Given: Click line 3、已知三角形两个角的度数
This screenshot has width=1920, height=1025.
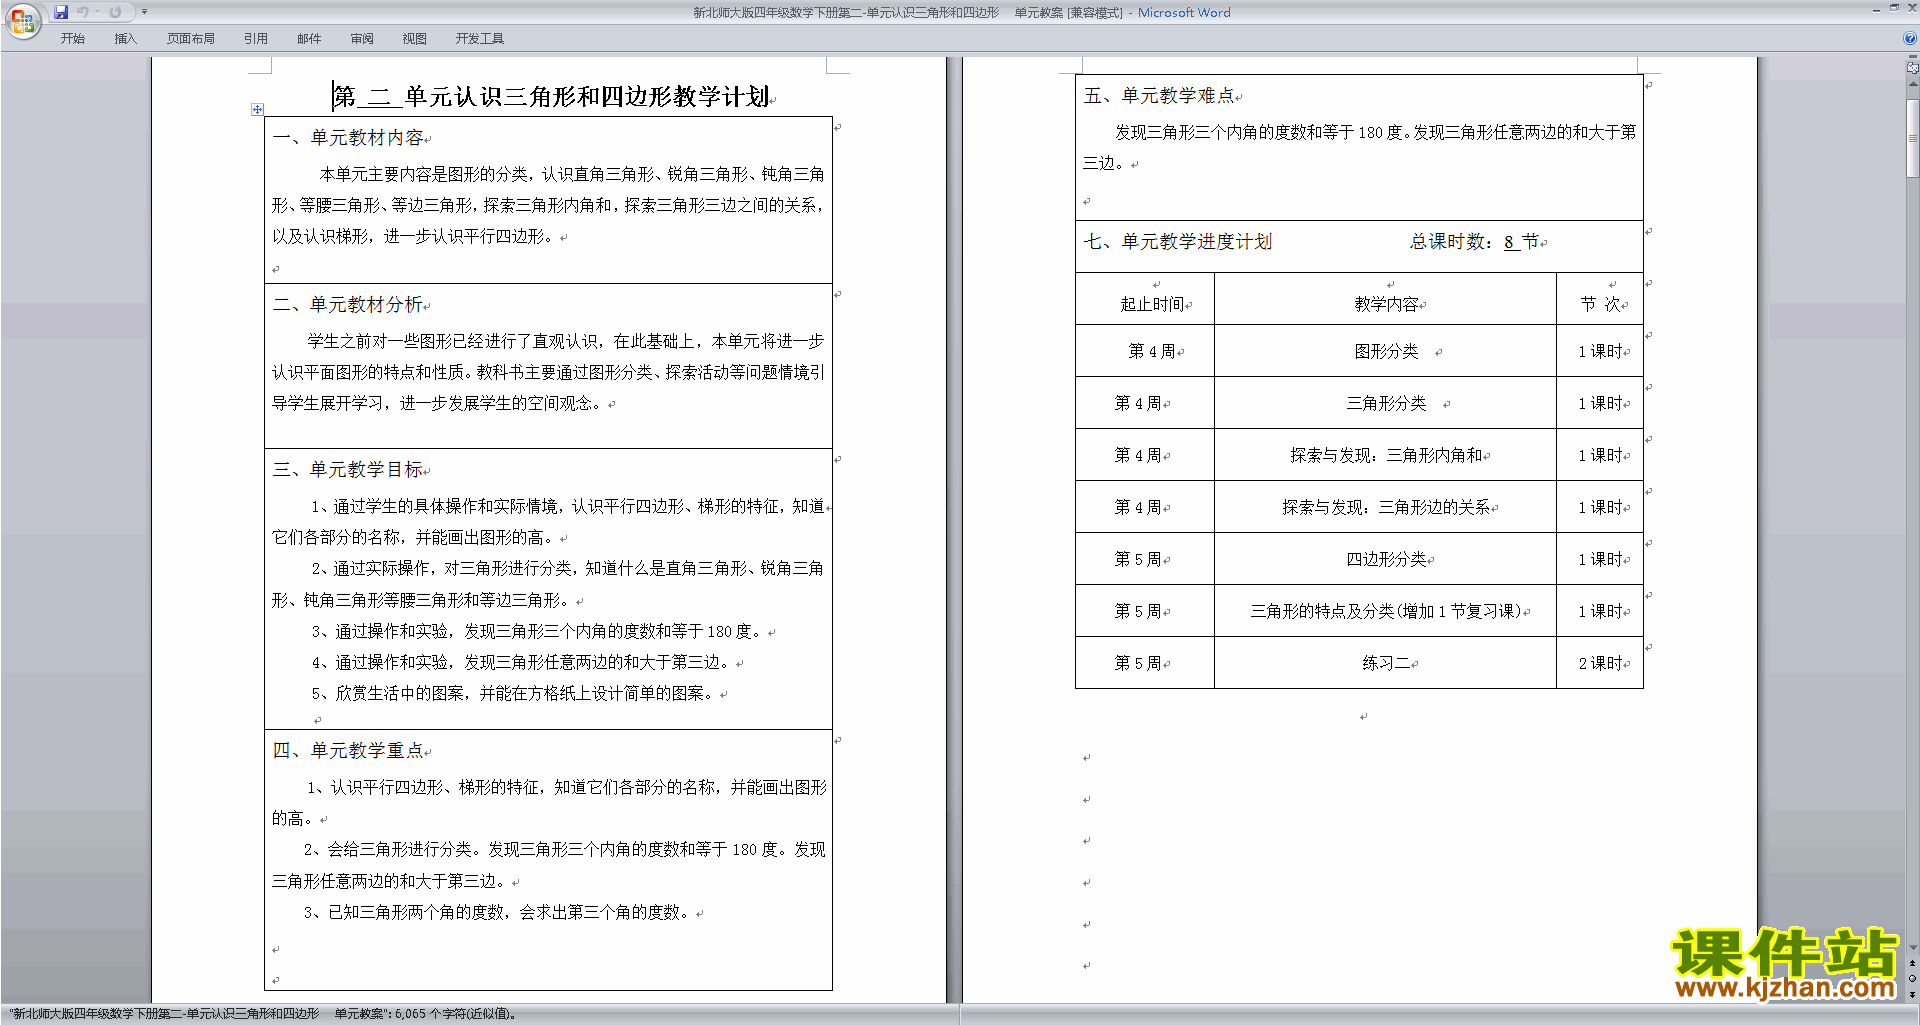Looking at the screenshot, I should [497, 913].
